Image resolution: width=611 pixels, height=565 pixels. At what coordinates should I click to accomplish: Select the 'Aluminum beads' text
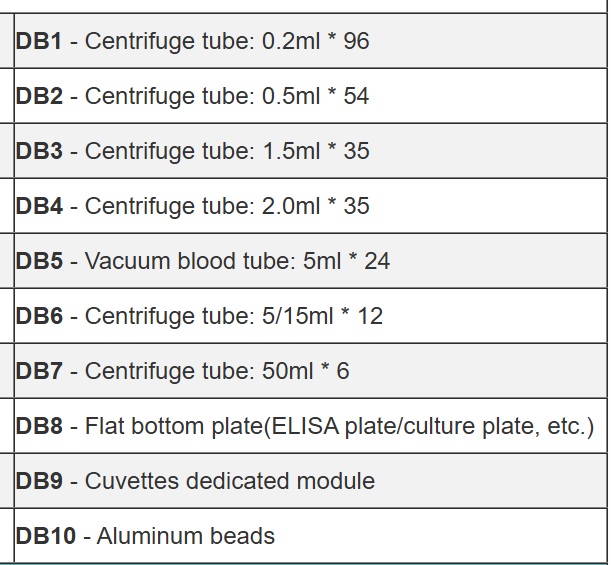click(185, 536)
